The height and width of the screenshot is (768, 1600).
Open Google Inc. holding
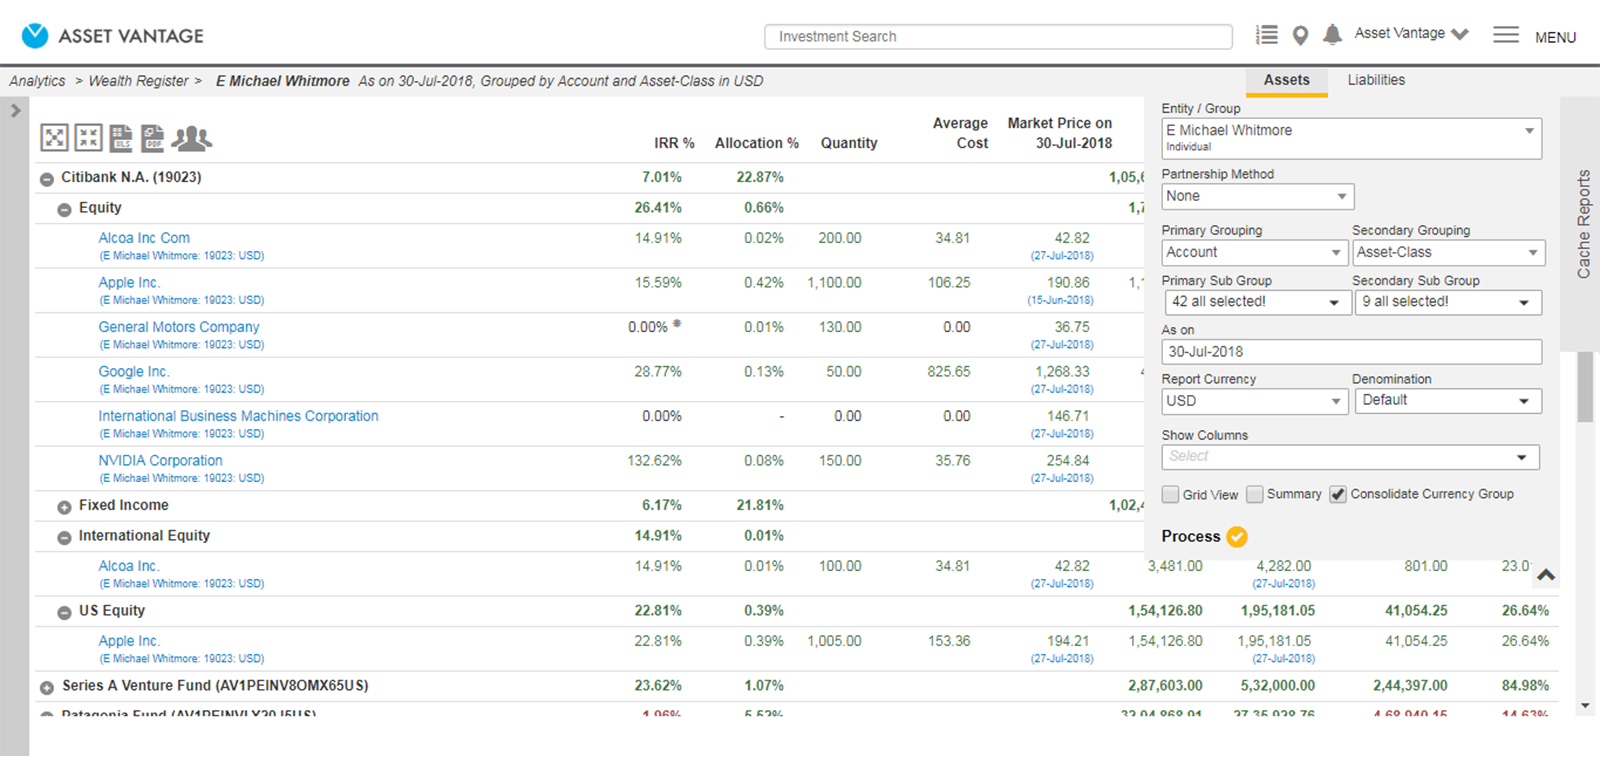point(134,372)
